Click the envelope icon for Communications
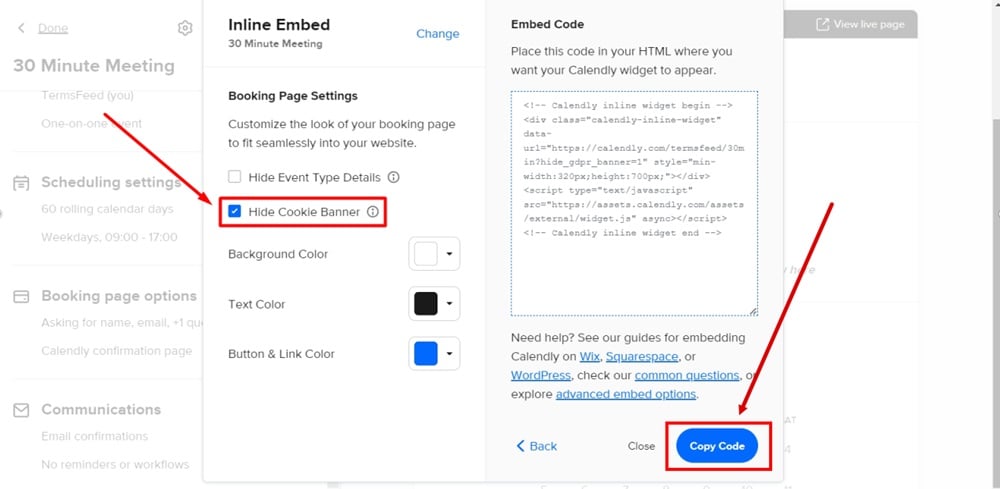This screenshot has height=489, width=1000. pyautogui.click(x=21, y=410)
